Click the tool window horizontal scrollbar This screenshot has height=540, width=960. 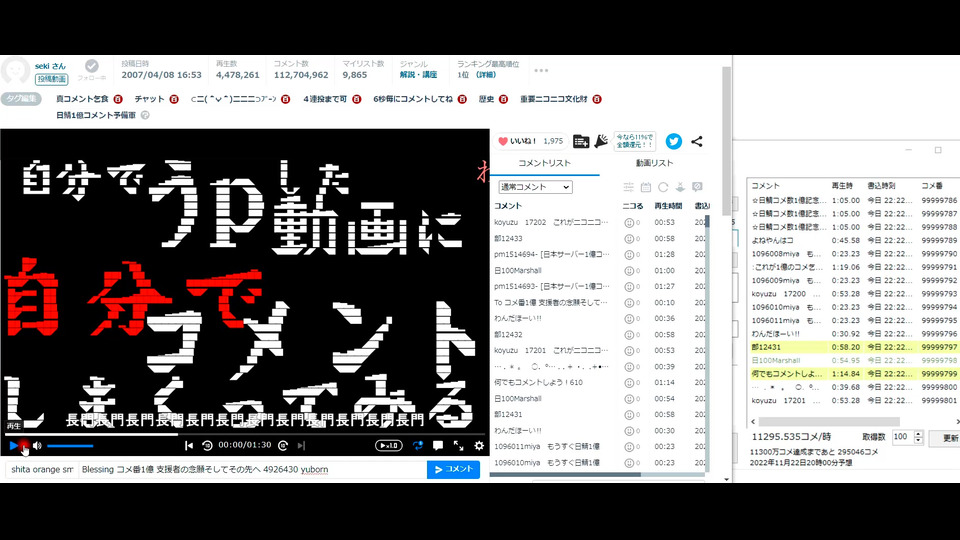[x=829, y=422]
